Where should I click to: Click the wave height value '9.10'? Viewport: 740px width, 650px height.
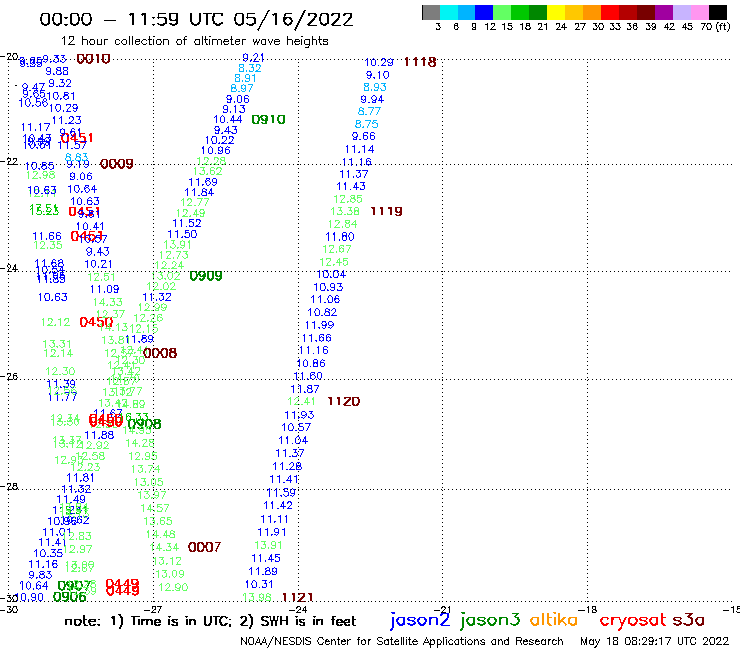378,75
